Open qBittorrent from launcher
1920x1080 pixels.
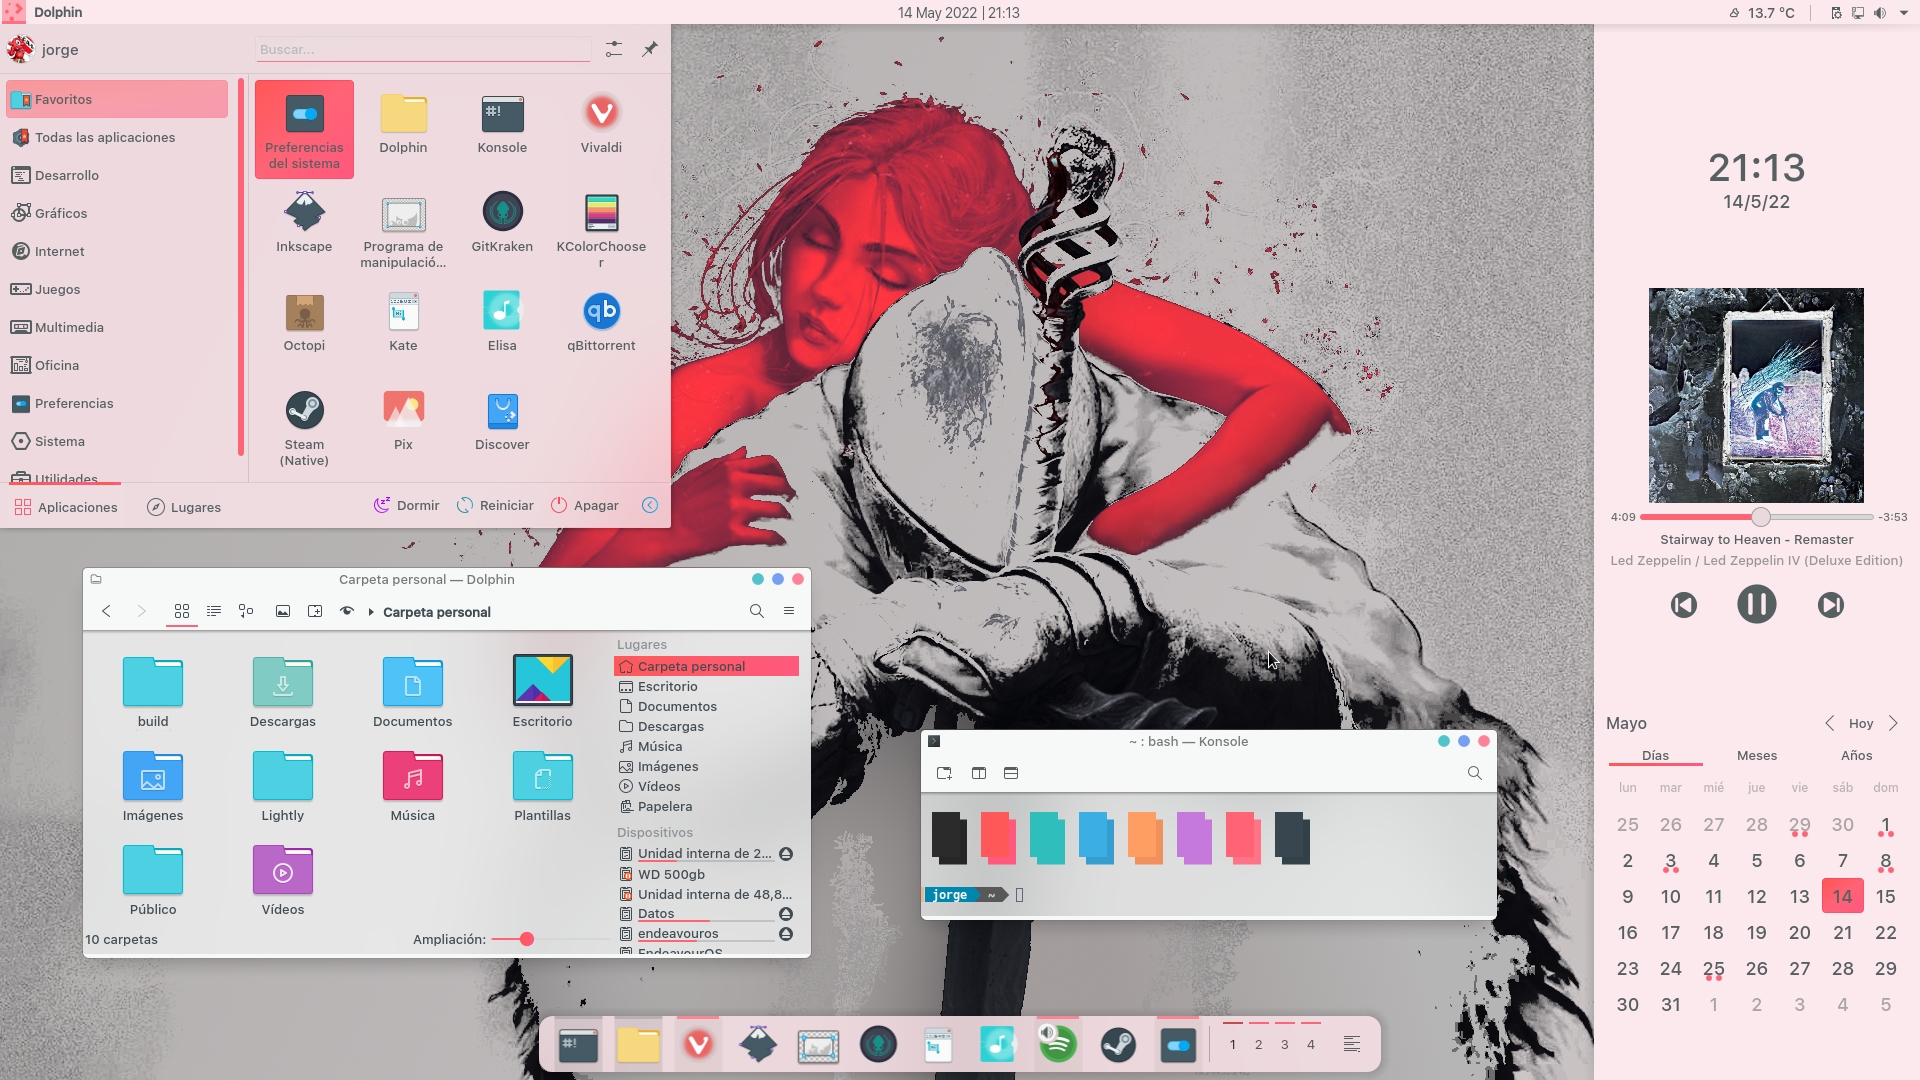tap(601, 323)
